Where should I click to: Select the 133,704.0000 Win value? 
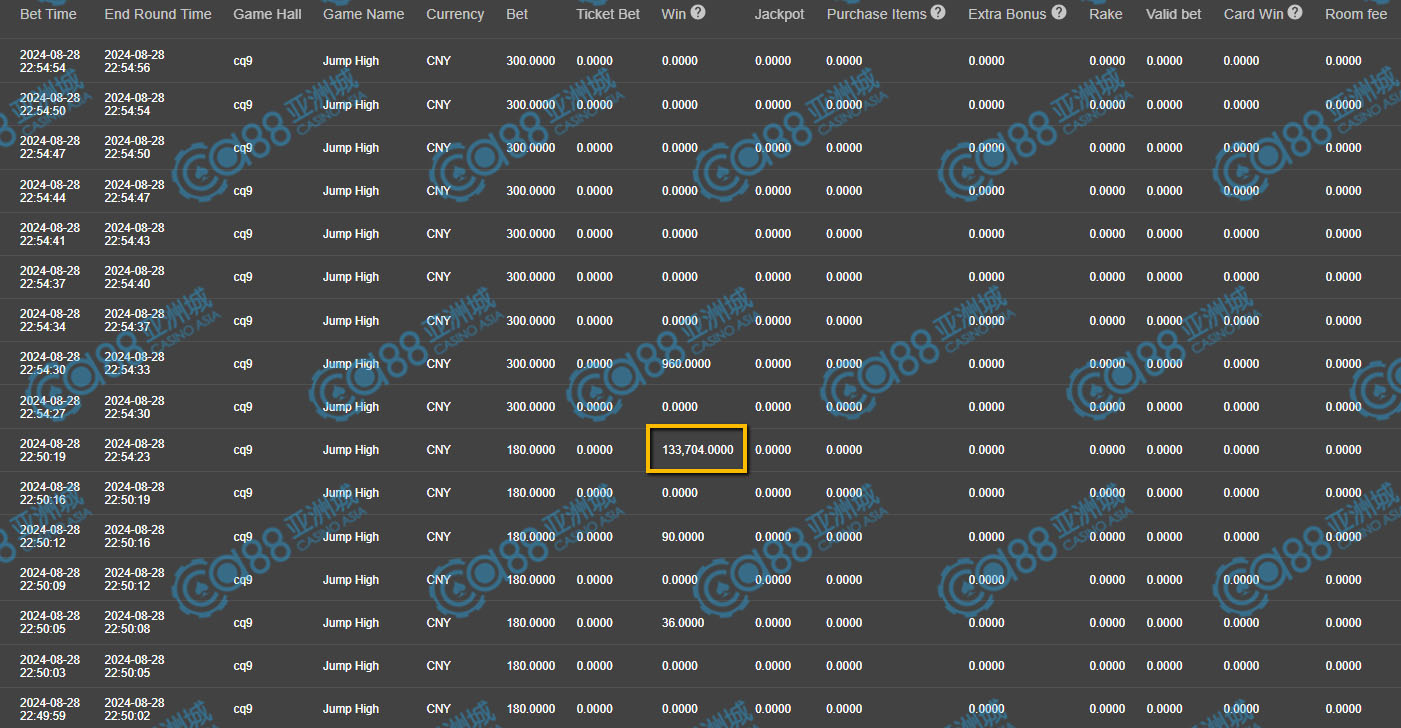tap(697, 450)
